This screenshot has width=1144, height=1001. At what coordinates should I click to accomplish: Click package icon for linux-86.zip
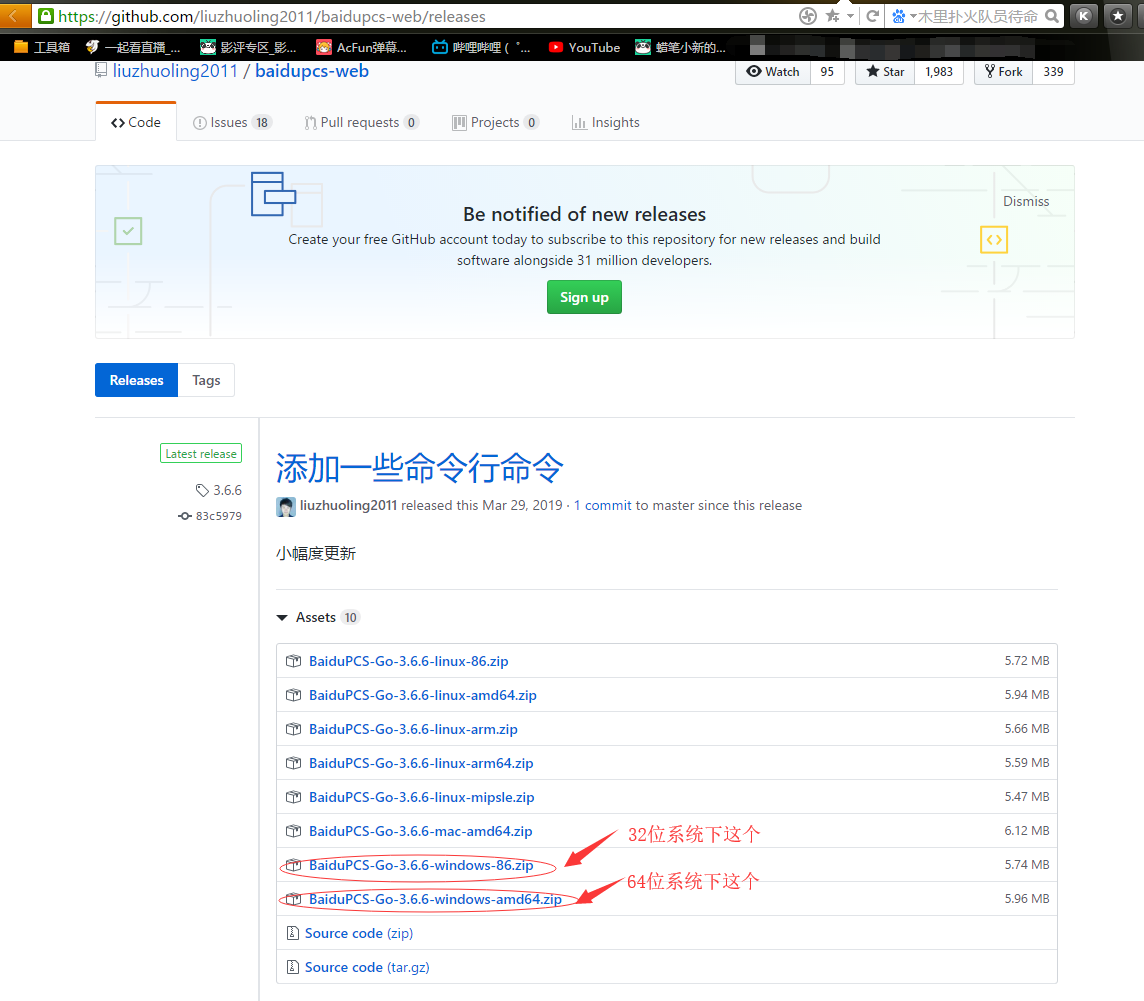tap(293, 661)
